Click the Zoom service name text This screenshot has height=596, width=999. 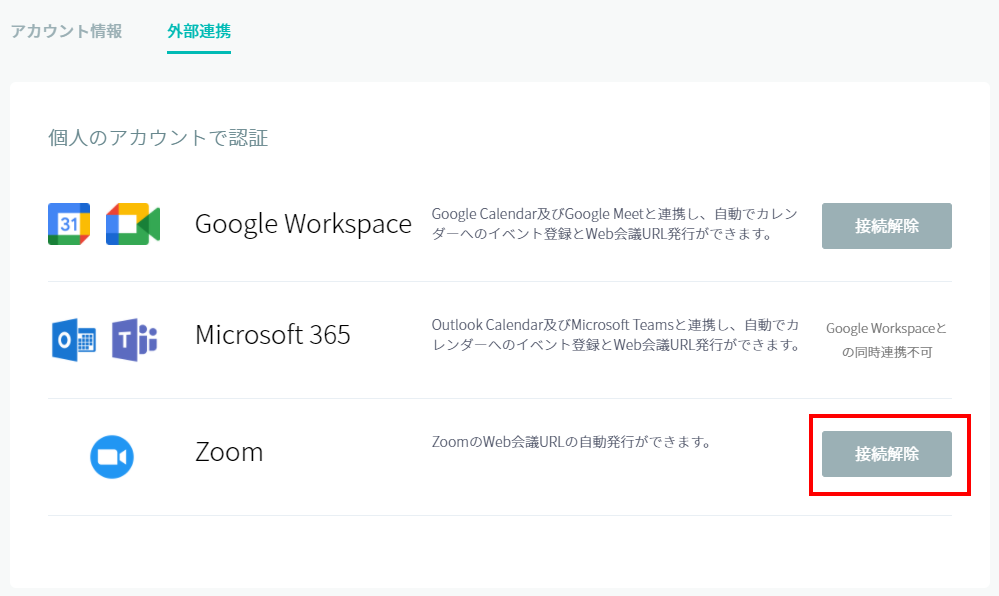coord(229,452)
